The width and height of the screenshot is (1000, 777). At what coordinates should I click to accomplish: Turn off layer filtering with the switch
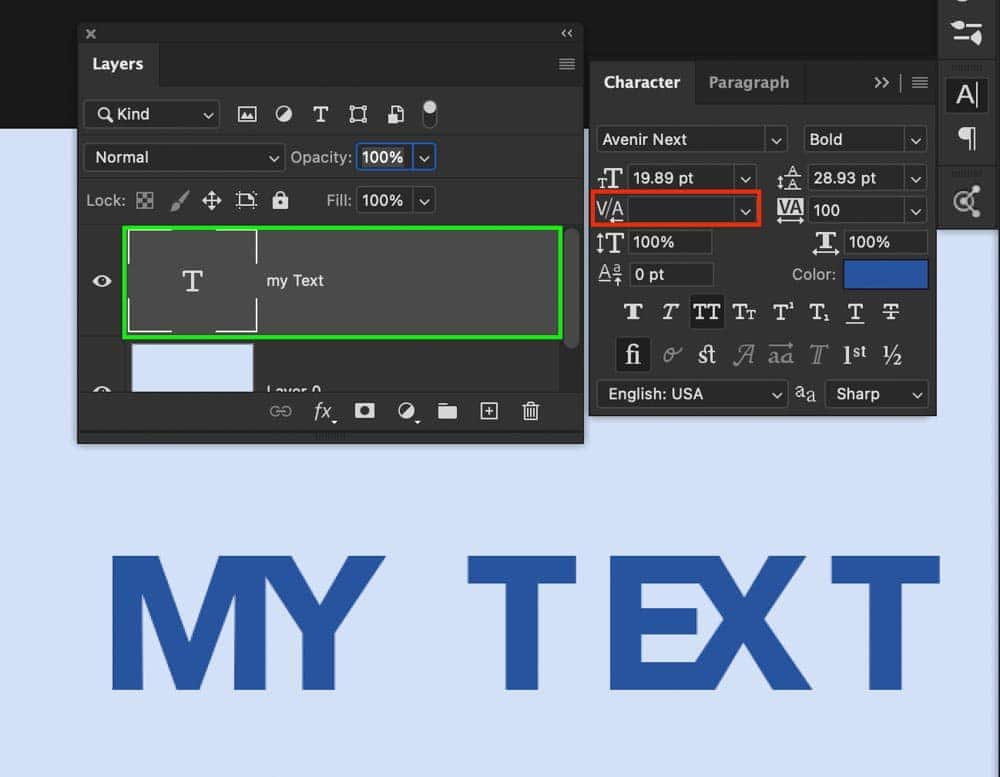coord(430,114)
